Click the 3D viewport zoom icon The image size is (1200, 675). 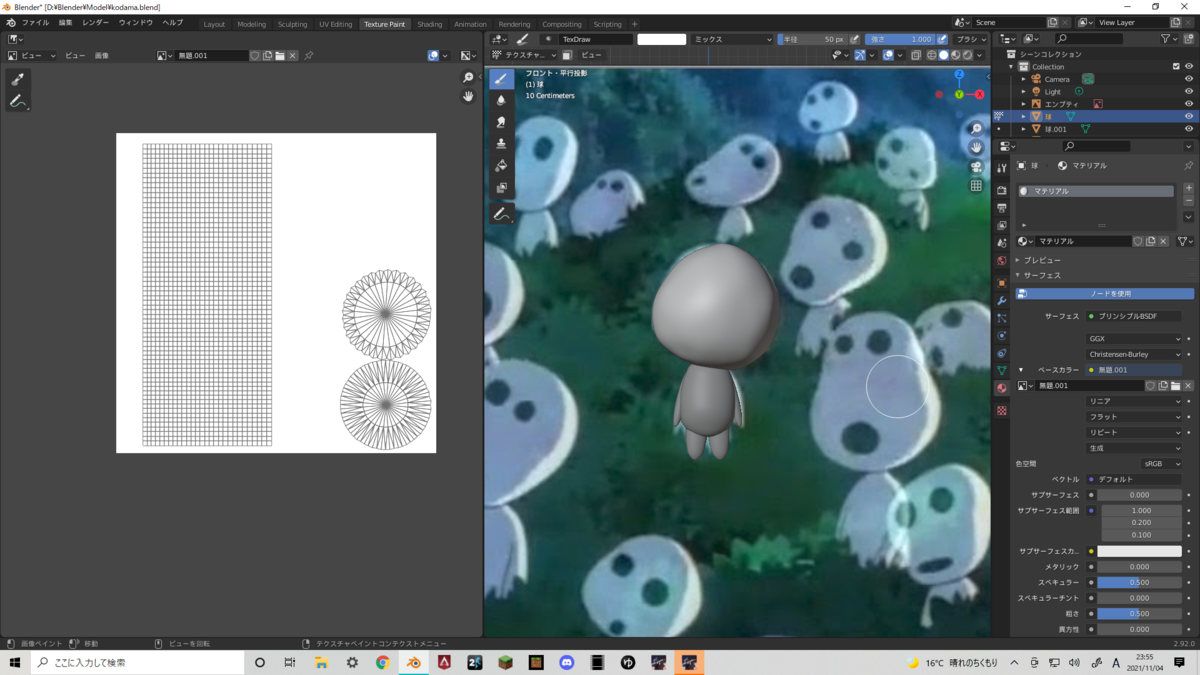[x=976, y=130]
